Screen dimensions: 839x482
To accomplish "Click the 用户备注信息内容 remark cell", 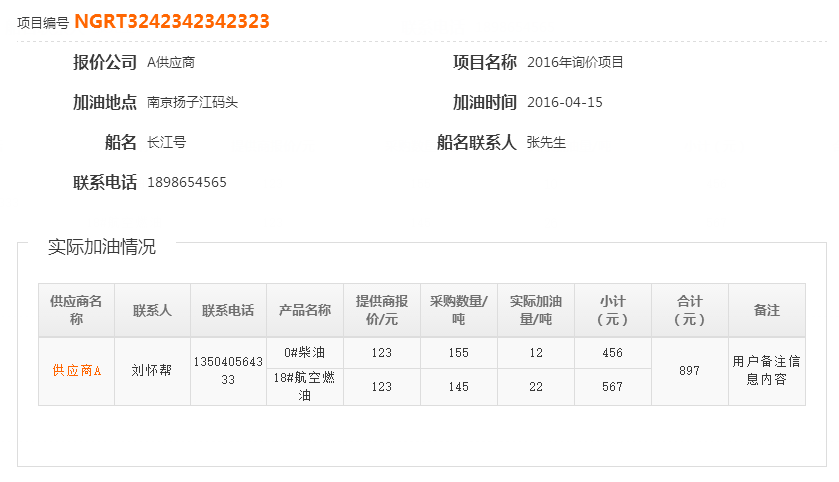I will [x=767, y=370].
